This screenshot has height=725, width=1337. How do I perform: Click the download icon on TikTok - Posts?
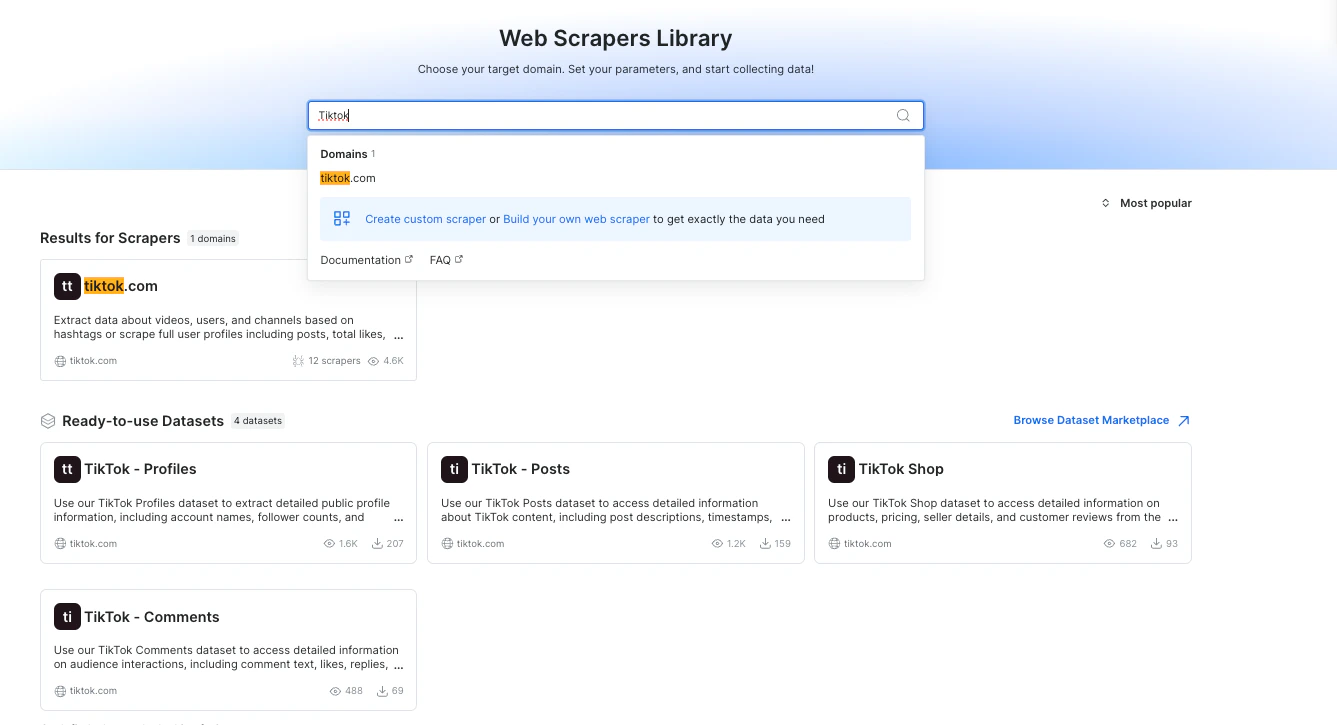pyautogui.click(x=765, y=544)
